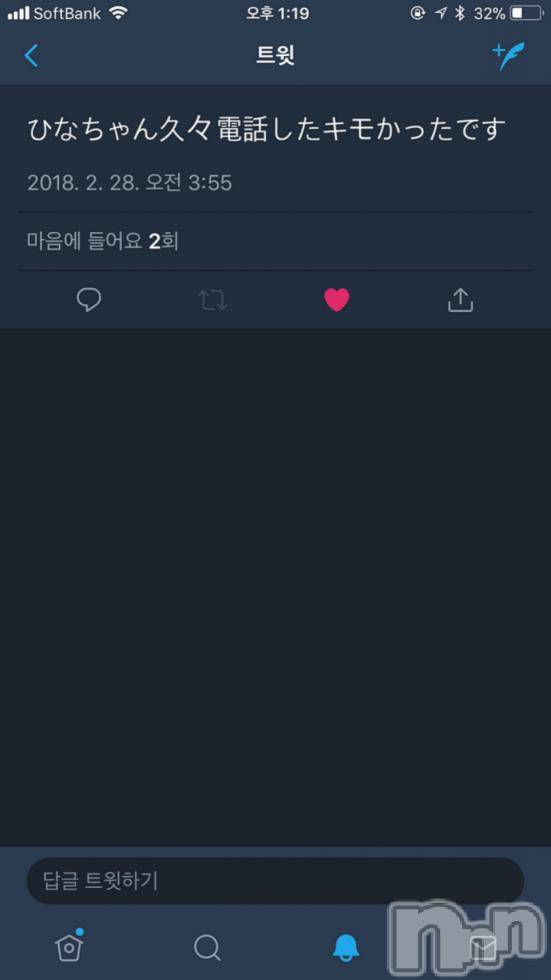Image resolution: width=551 pixels, height=980 pixels.
Task: Tap the retweet arrows icon
Action: click(213, 301)
